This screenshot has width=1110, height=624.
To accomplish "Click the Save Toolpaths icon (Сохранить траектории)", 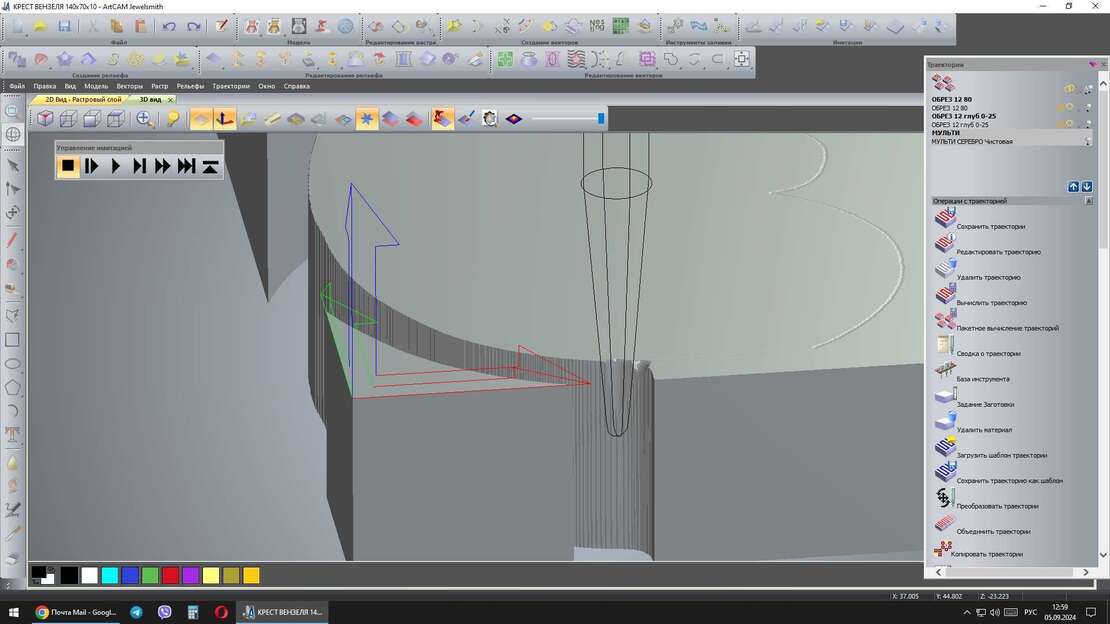I will pyautogui.click(x=945, y=218).
